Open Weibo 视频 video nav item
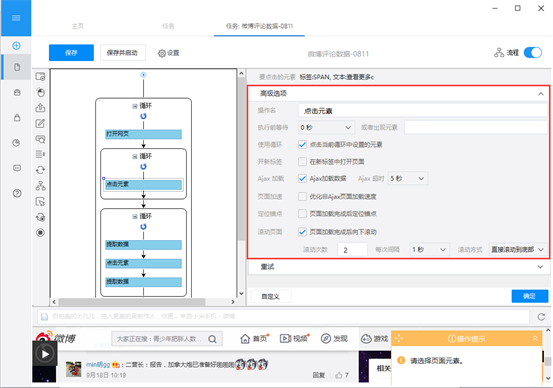The image size is (553, 388). point(295,339)
